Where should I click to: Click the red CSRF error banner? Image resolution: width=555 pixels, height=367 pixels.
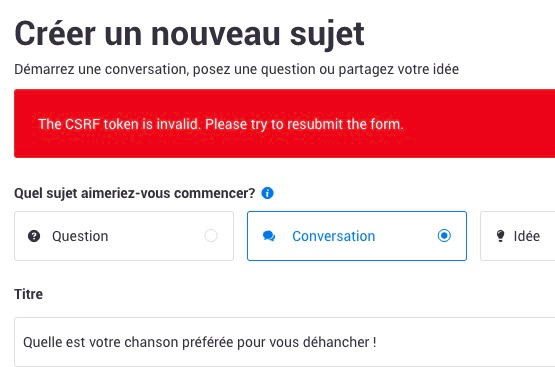click(285, 124)
